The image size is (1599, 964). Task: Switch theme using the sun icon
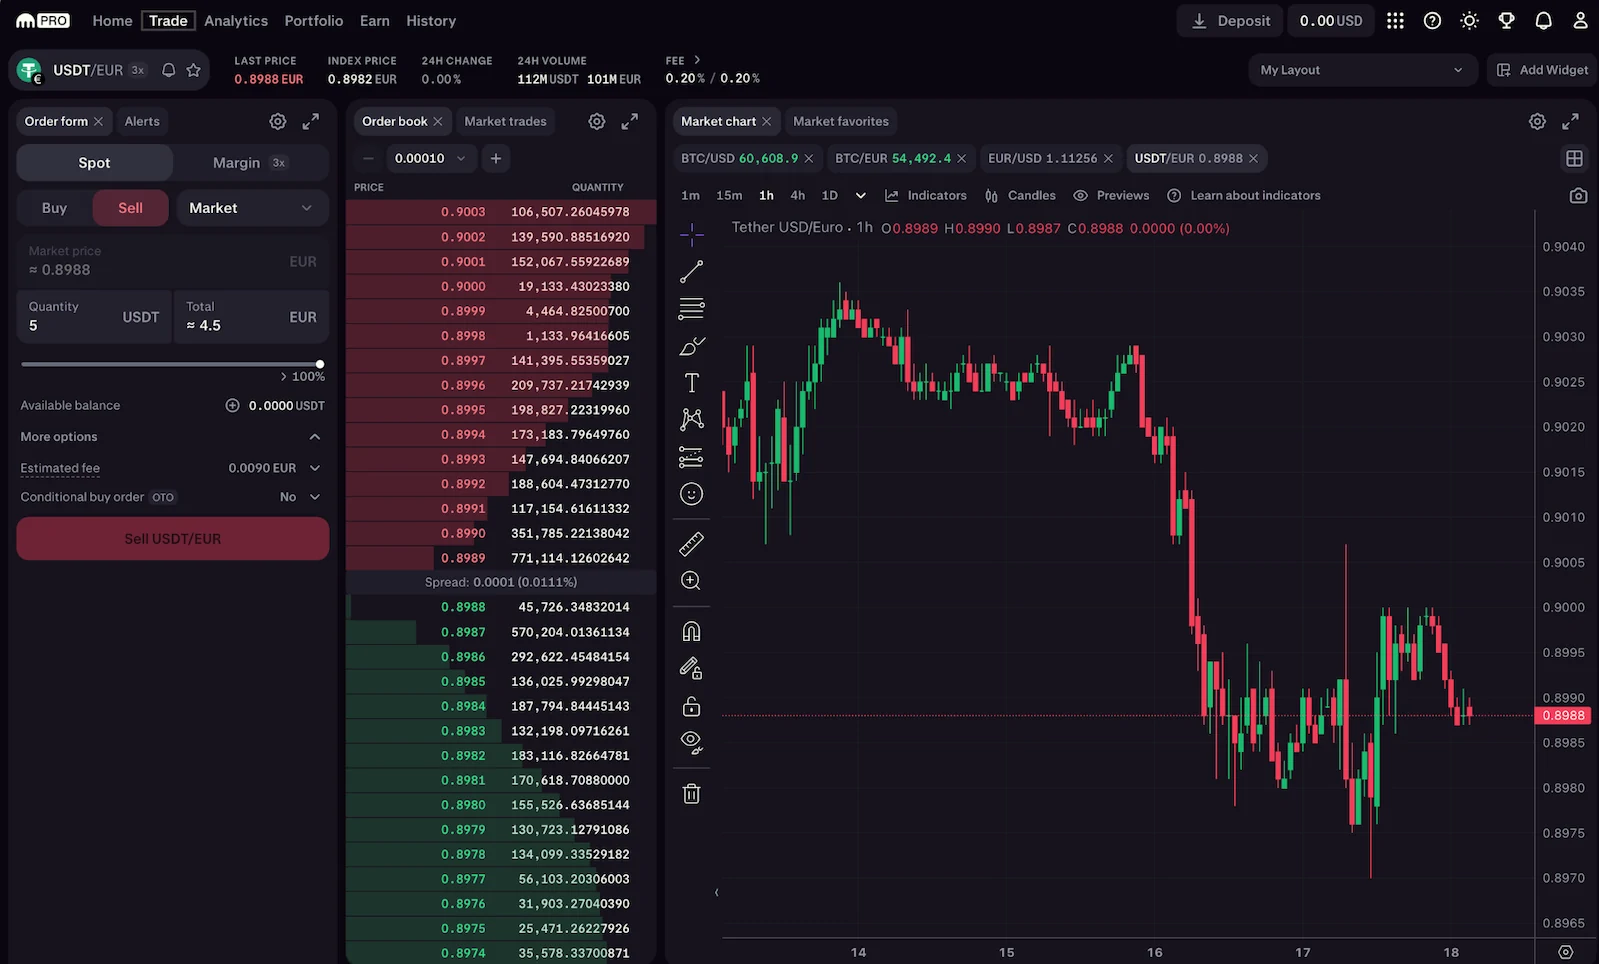click(x=1469, y=21)
